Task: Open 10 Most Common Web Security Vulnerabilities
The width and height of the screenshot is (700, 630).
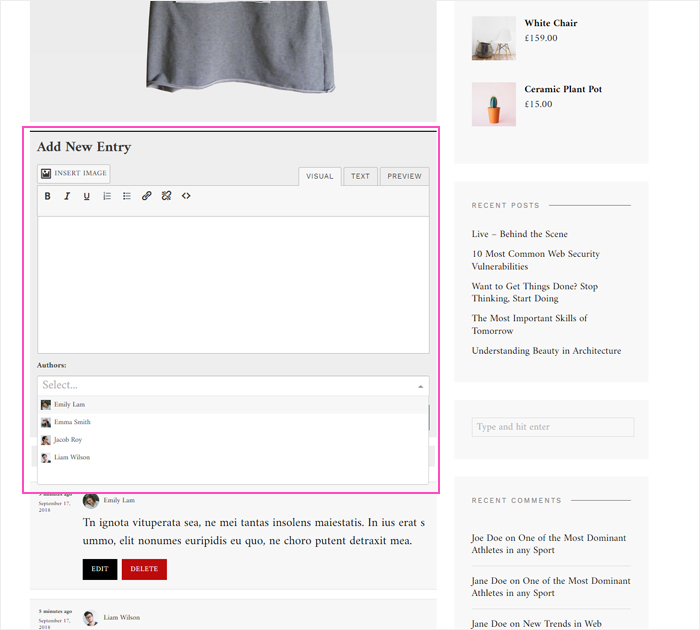Action: [x=536, y=260]
